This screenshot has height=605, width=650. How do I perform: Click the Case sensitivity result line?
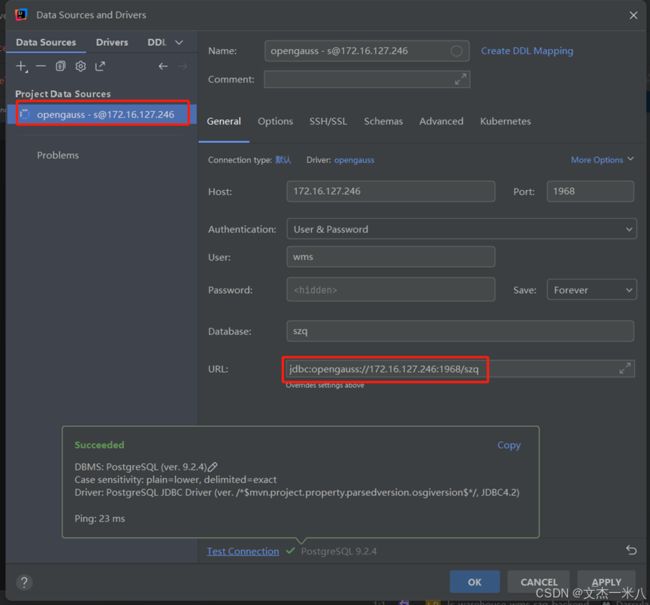[175, 480]
